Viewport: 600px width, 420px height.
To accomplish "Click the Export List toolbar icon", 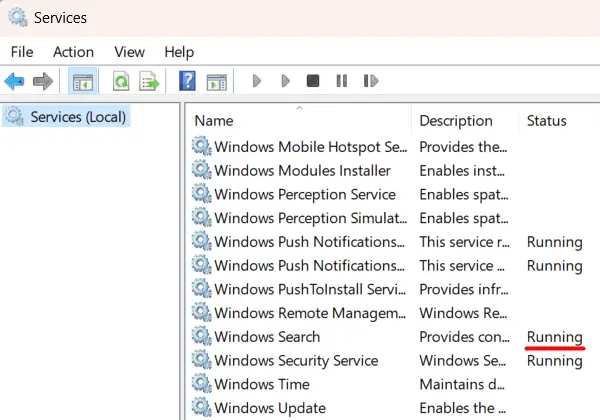I will point(149,81).
